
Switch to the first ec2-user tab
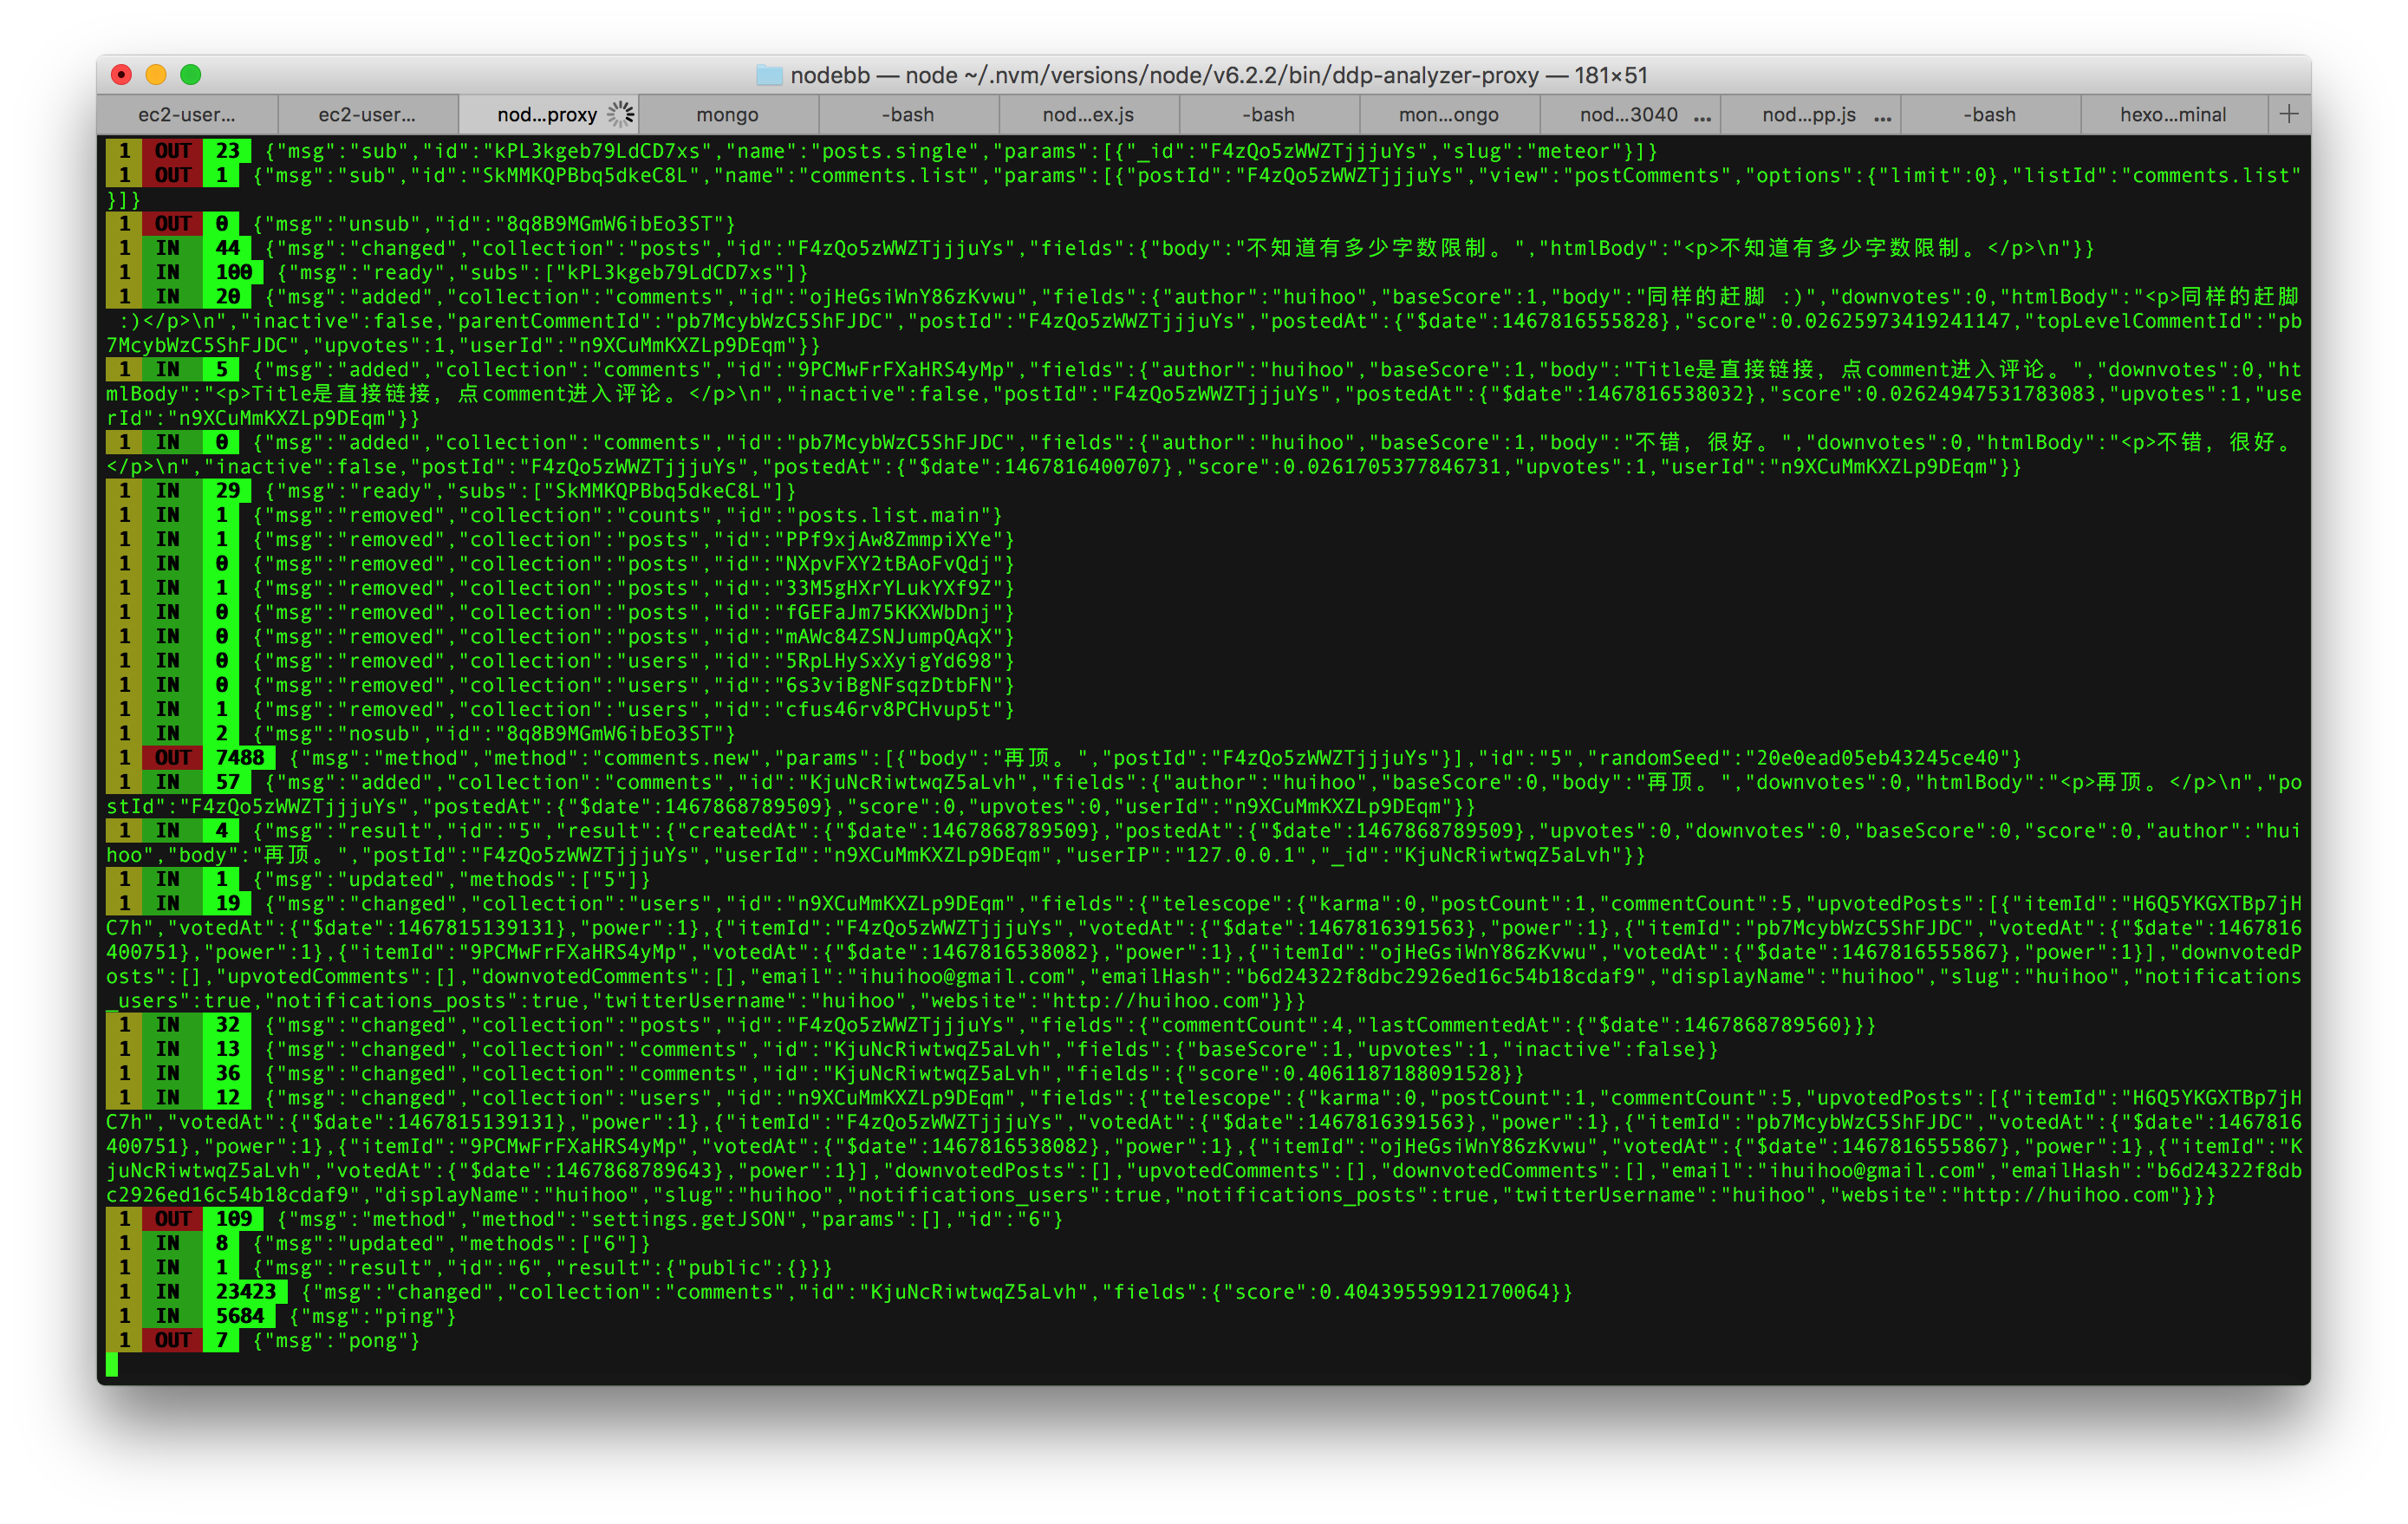pyautogui.click(x=187, y=115)
